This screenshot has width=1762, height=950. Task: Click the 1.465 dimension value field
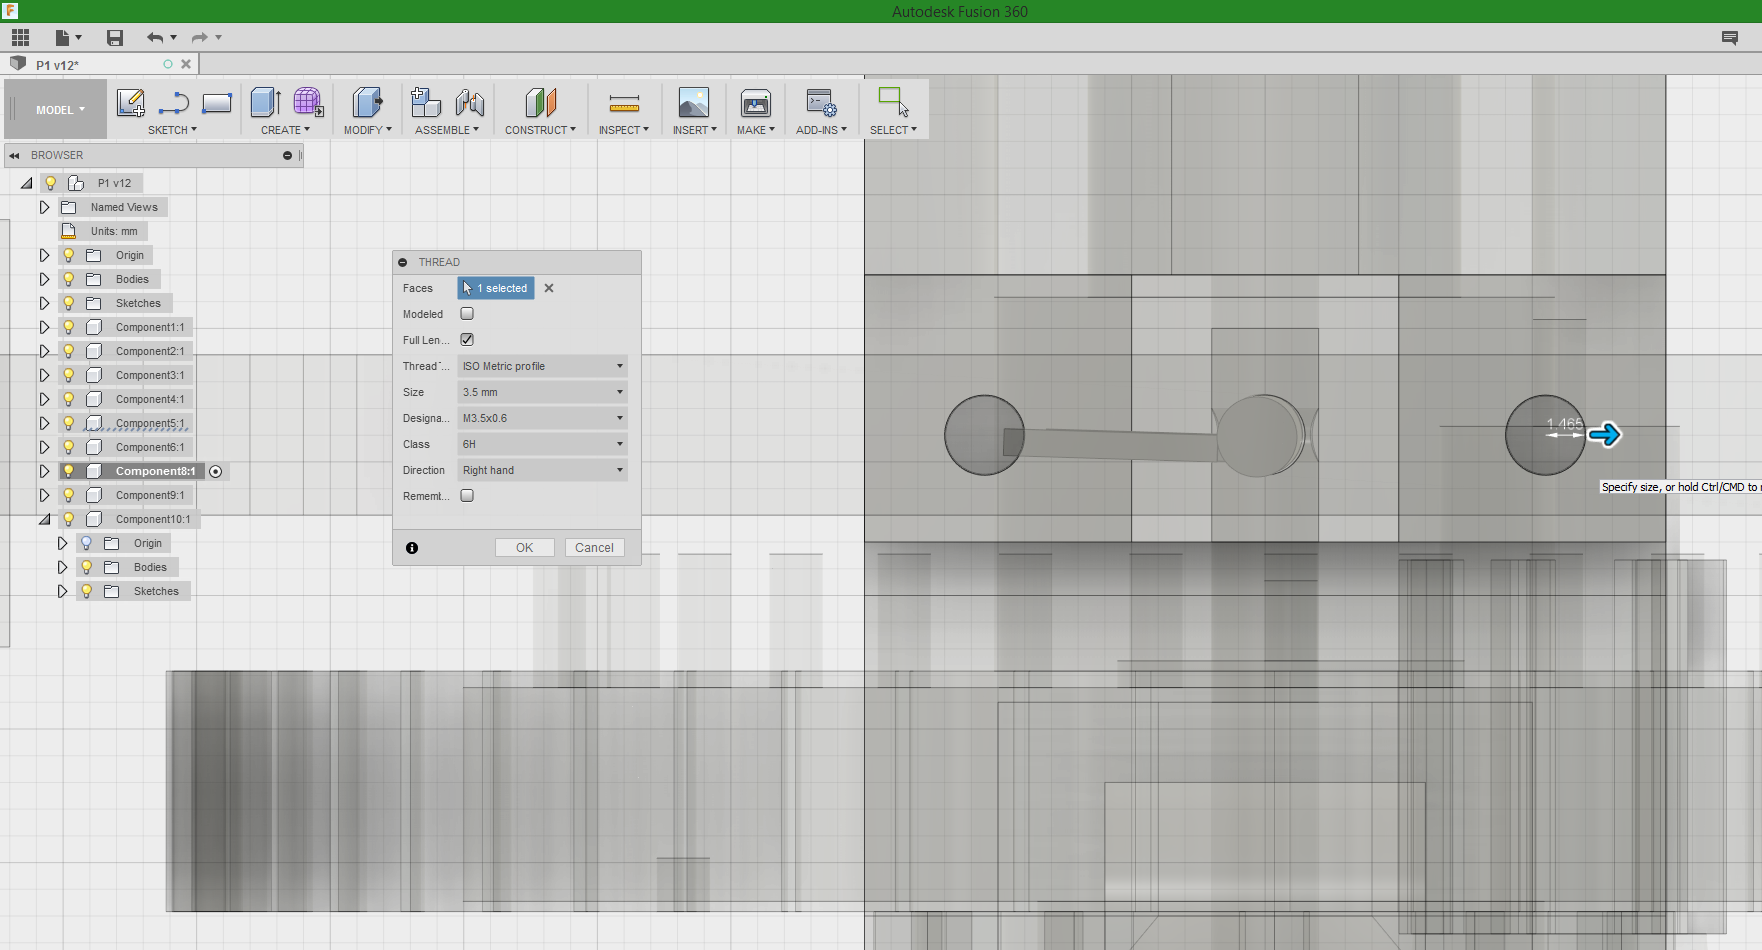coord(1565,425)
